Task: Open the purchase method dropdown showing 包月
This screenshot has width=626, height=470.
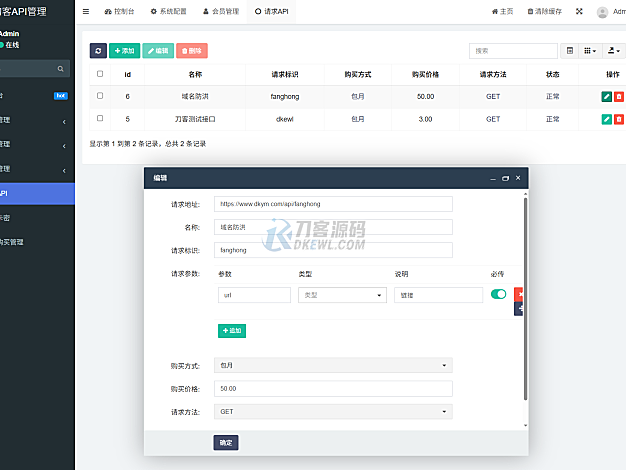Action: pyautogui.click(x=333, y=365)
